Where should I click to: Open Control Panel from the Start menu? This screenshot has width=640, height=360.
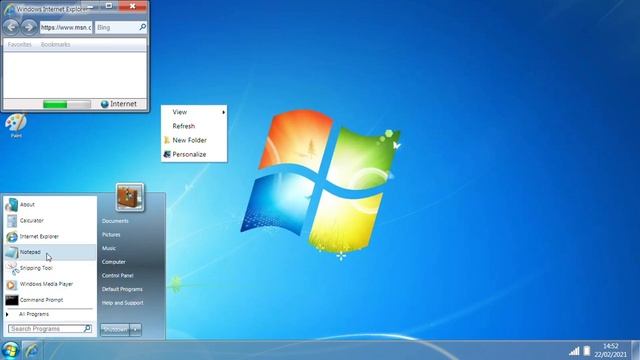click(118, 276)
